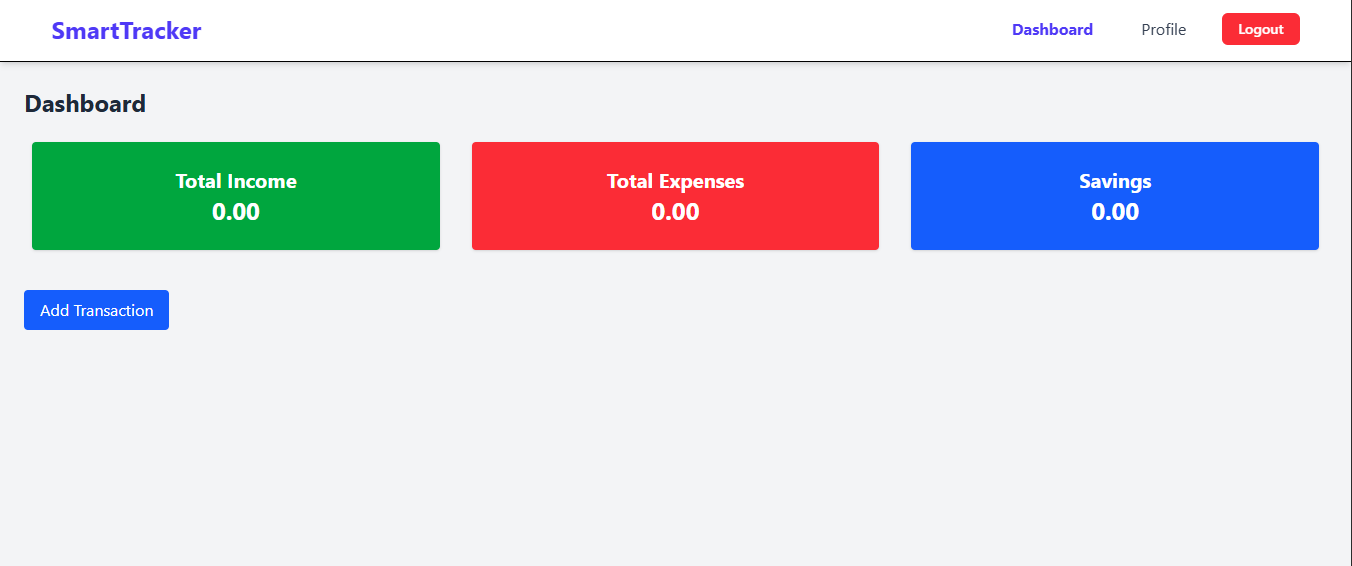Image resolution: width=1352 pixels, height=566 pixels.
Task: Click the gap between Income and Expenses cards
Action: click(x=456, y=196)
